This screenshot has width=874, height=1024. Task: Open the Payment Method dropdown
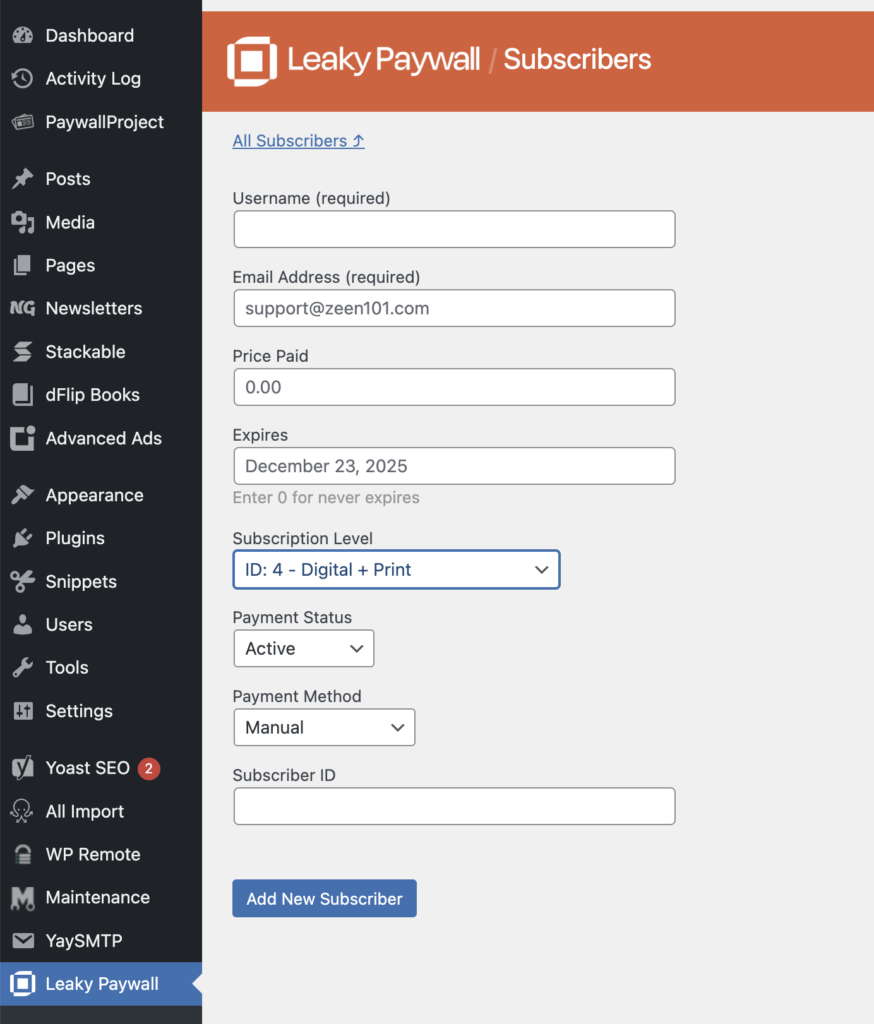(x=323, y=728)
